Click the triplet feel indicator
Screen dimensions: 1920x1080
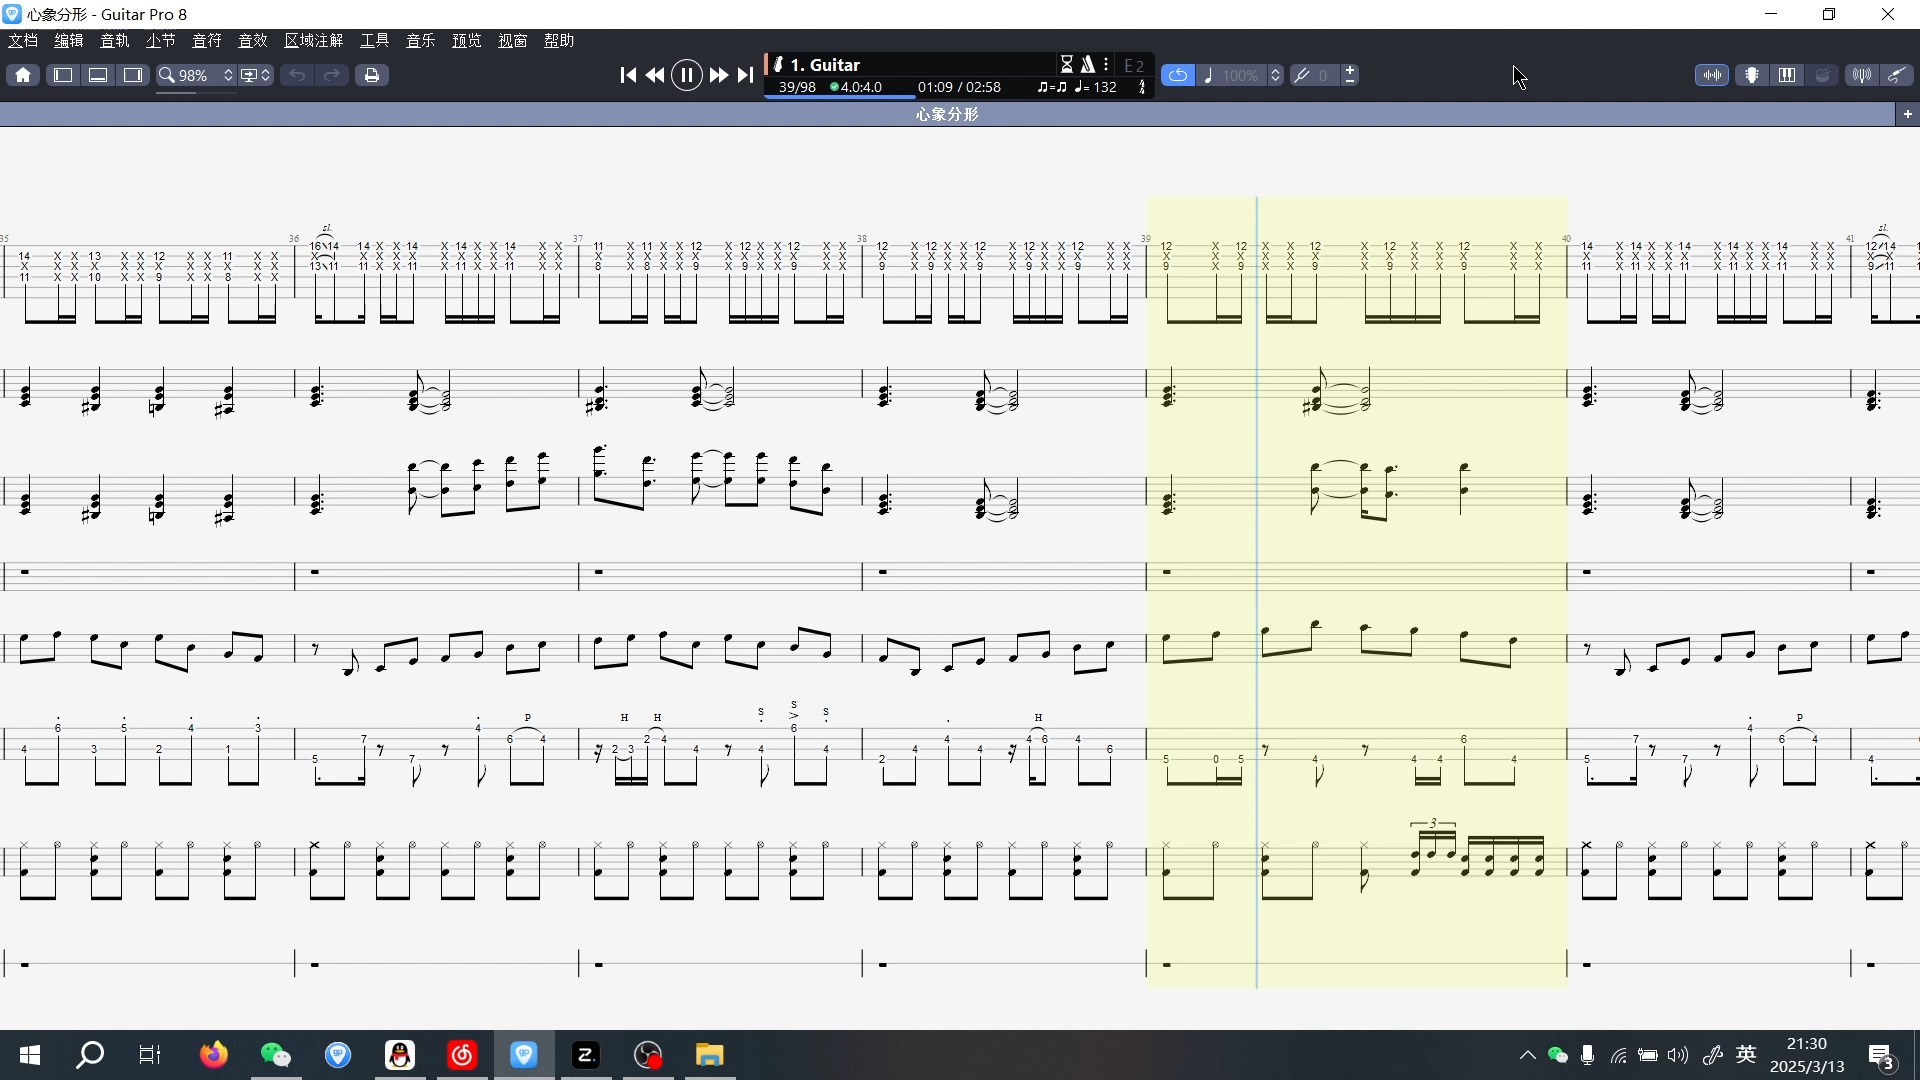coord(1052,87)
